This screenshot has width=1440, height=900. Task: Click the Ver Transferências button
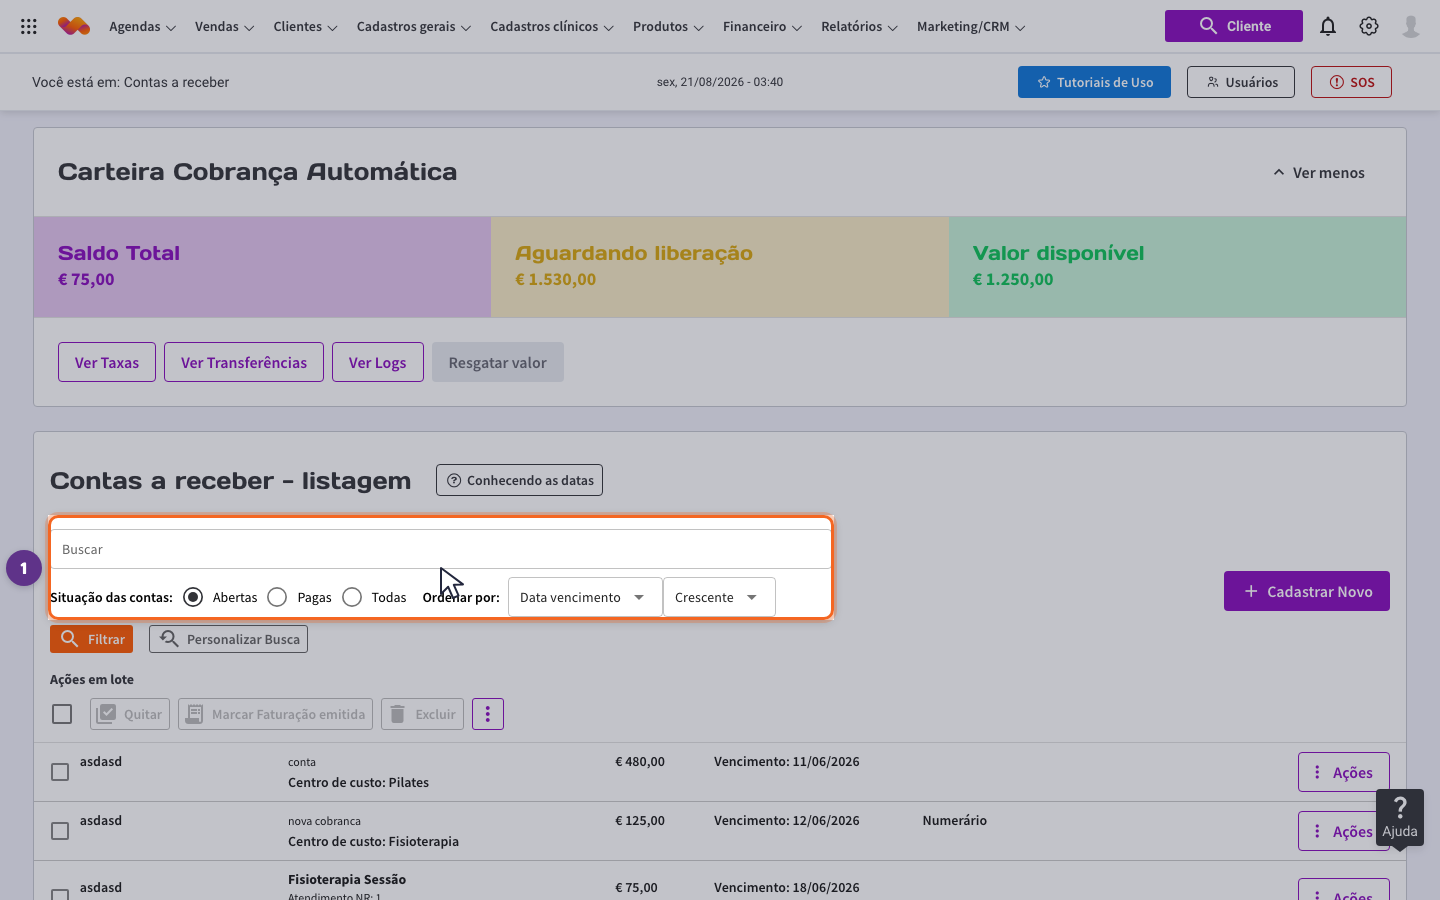click(x=244, y=362)
